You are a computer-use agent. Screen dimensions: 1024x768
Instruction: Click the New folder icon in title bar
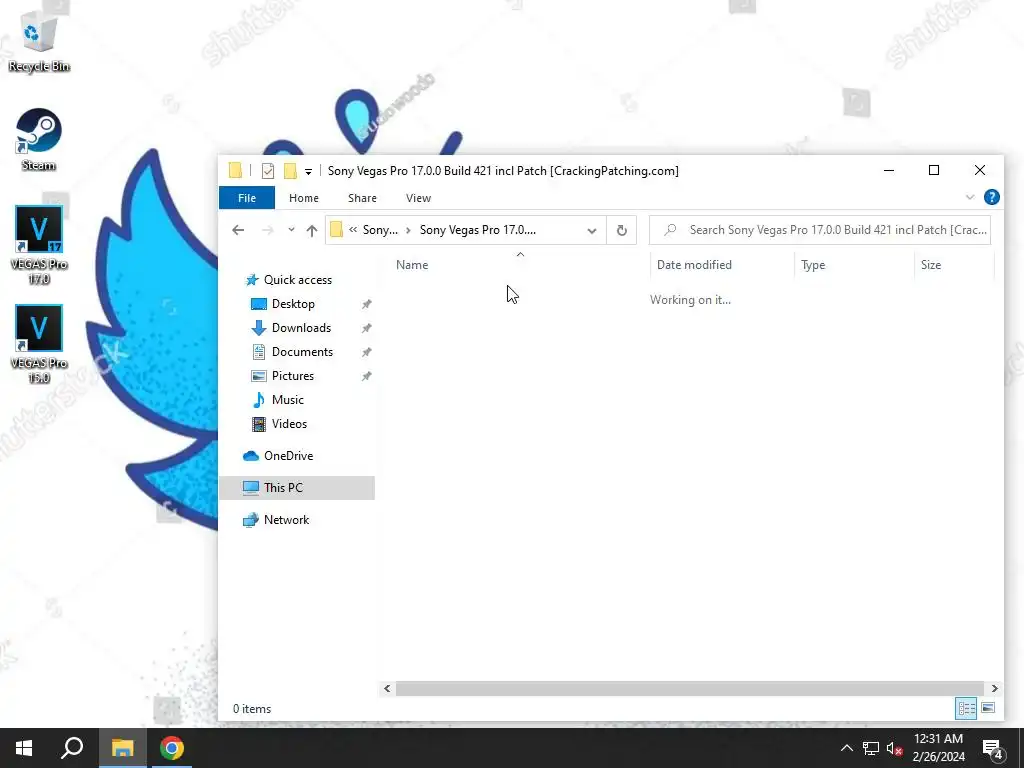coord(290,171)
